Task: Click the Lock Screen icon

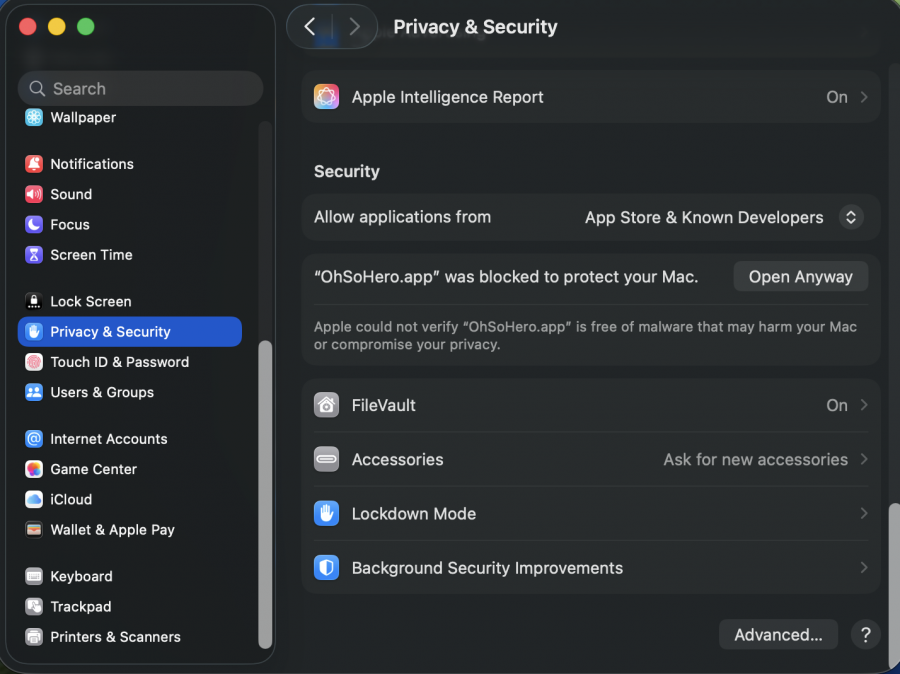Action: pyautogui.click(x=34, y=301)
